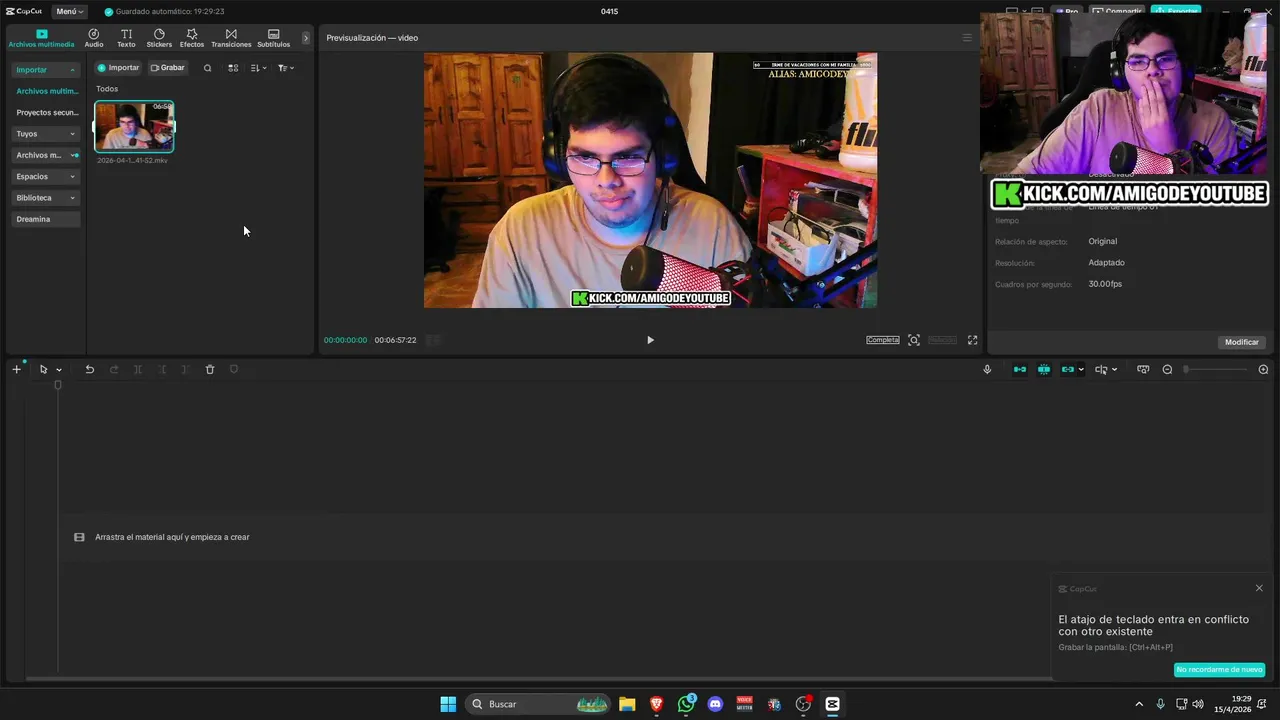The height and width of the screenshot is (720, 1280).
Task: Click the Completa quality button
Action: click(x=883, y=340)
